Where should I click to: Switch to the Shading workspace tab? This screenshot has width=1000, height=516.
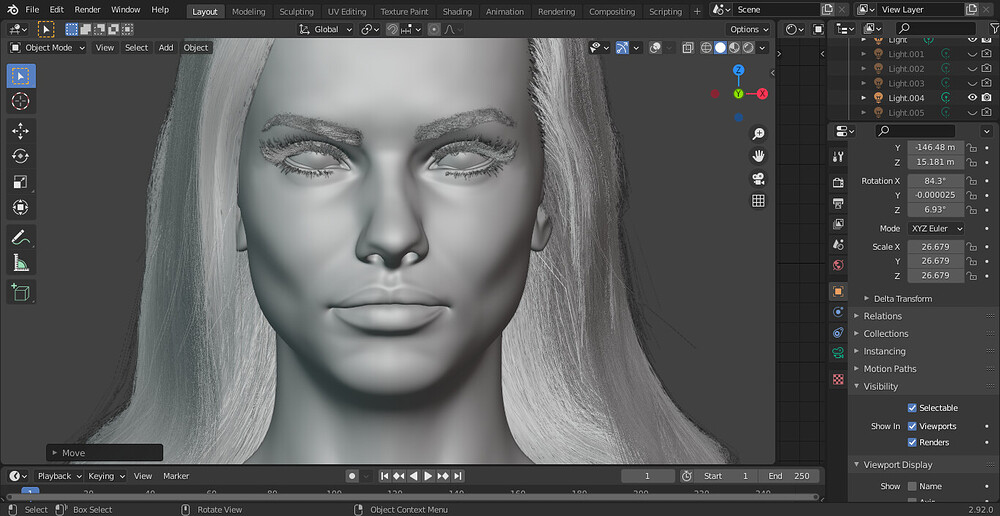[x=457, y=11]
